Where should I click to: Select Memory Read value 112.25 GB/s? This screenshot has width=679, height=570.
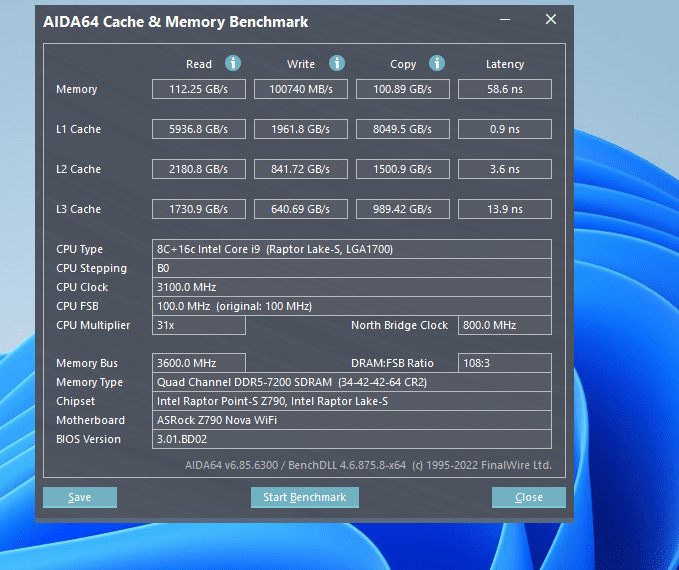(x=199, y=89)
